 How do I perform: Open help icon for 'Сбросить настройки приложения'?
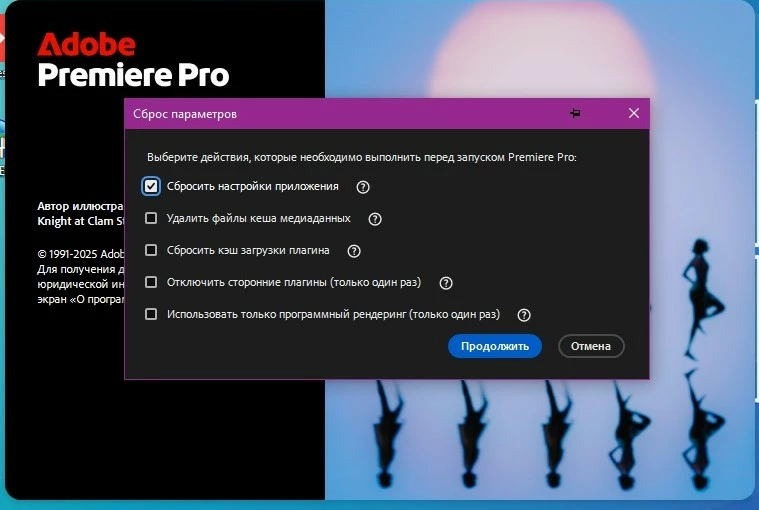363,187
